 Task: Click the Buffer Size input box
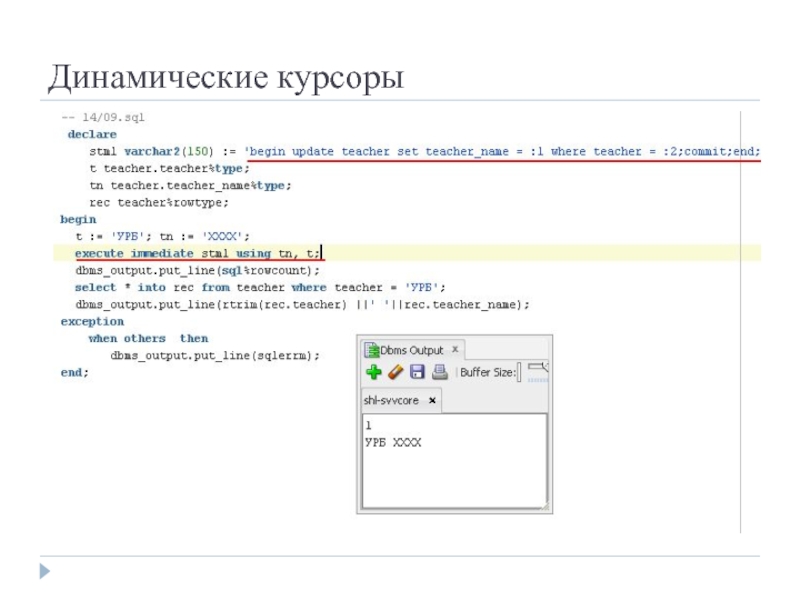pos(519,373)
